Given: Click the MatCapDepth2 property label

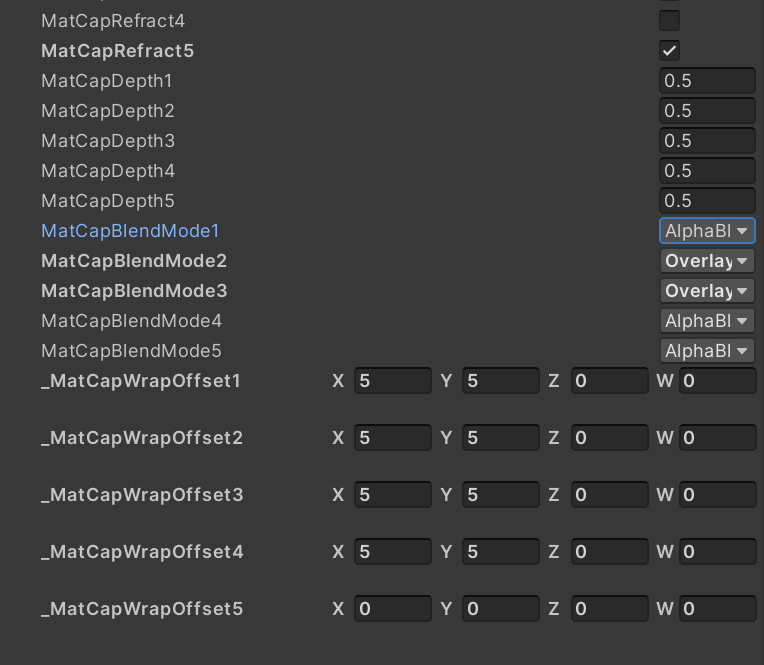Looking at the screenshot, I should [108, 111].
